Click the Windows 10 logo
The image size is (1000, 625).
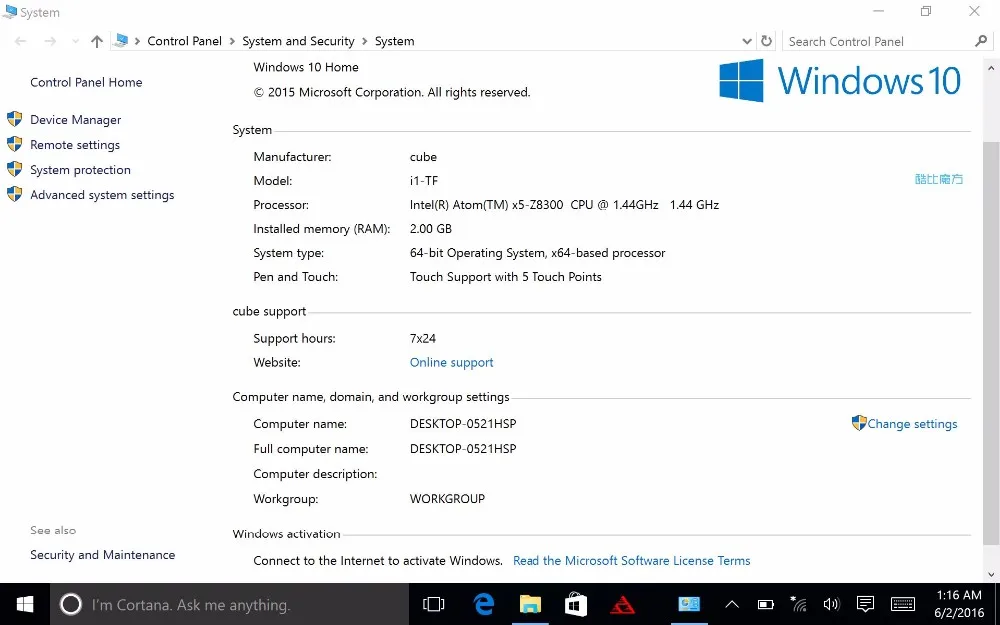pos(840,80)
